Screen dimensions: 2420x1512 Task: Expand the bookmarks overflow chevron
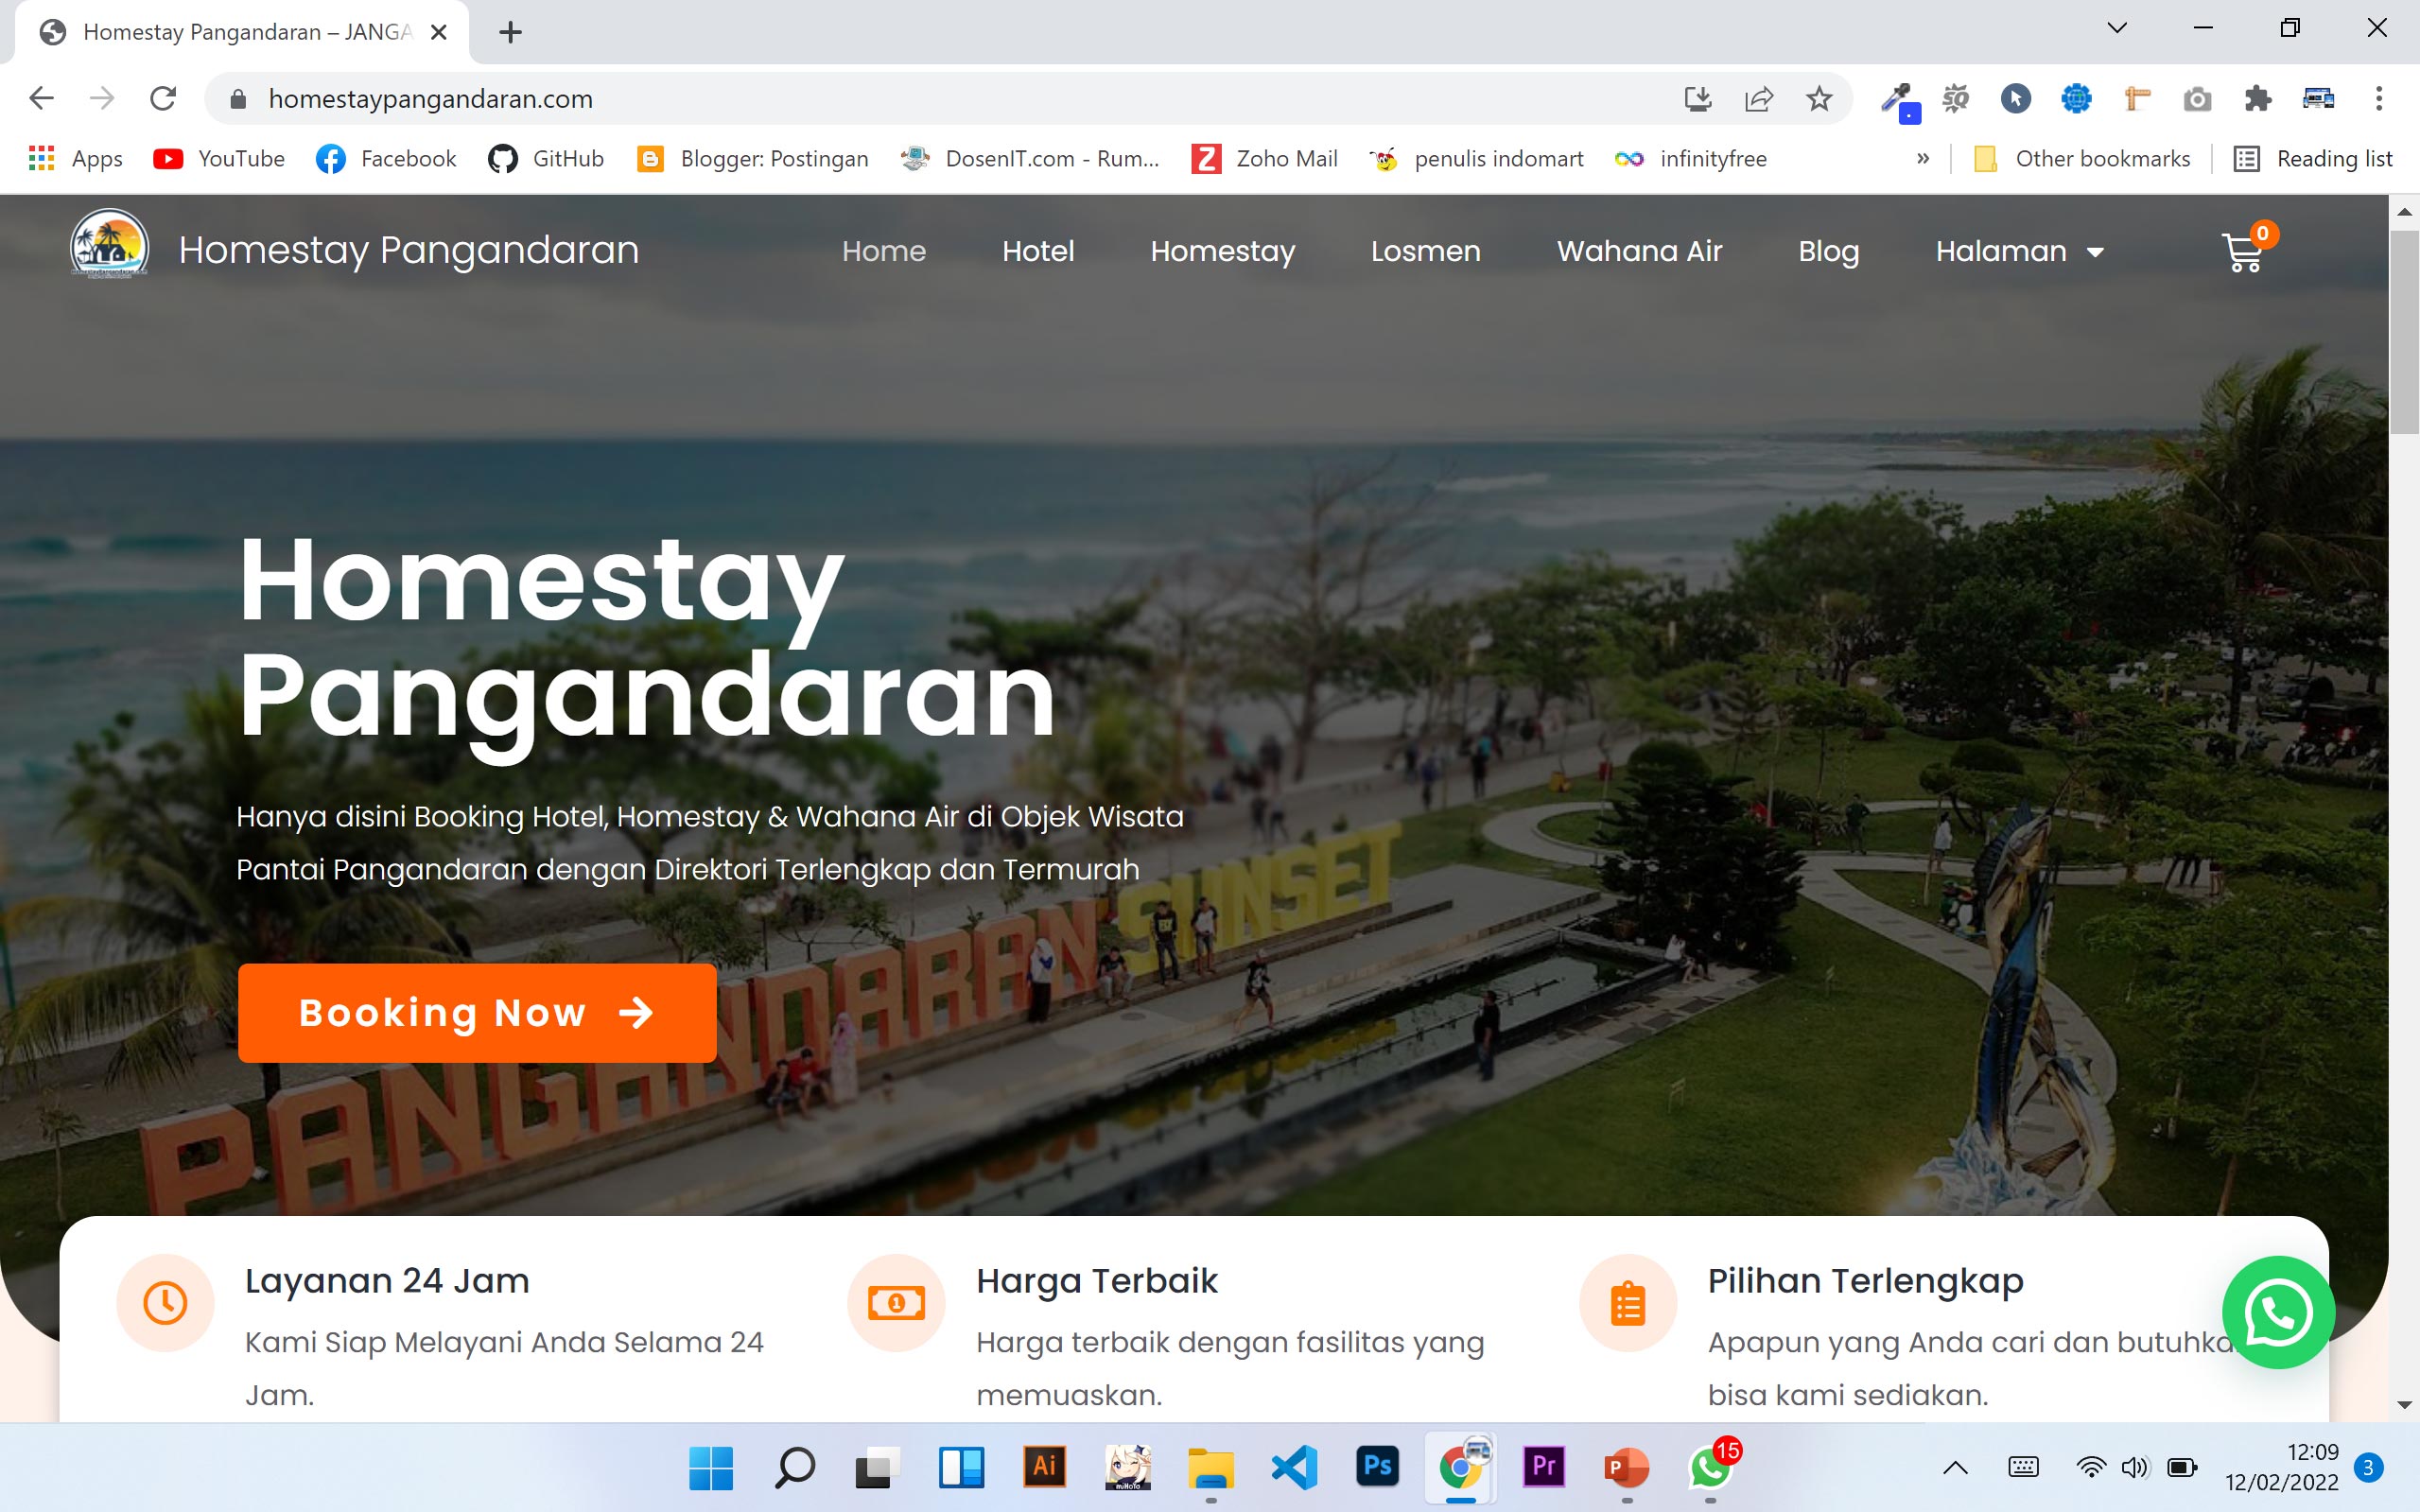pos(1922,158)
